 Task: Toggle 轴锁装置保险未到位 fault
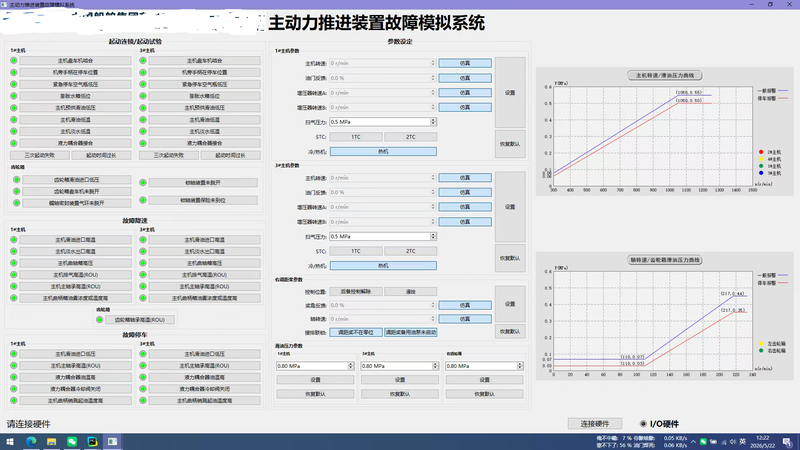[203, 201]
